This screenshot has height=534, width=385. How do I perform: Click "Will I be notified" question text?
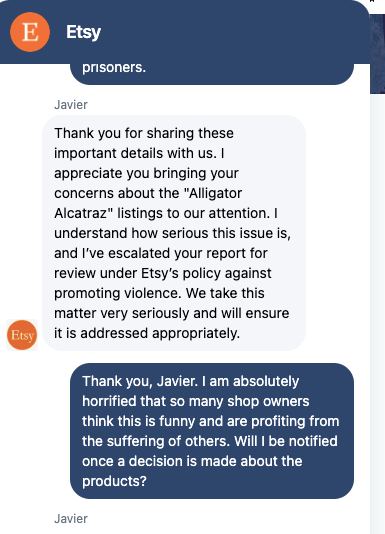(x=286, y=441)
